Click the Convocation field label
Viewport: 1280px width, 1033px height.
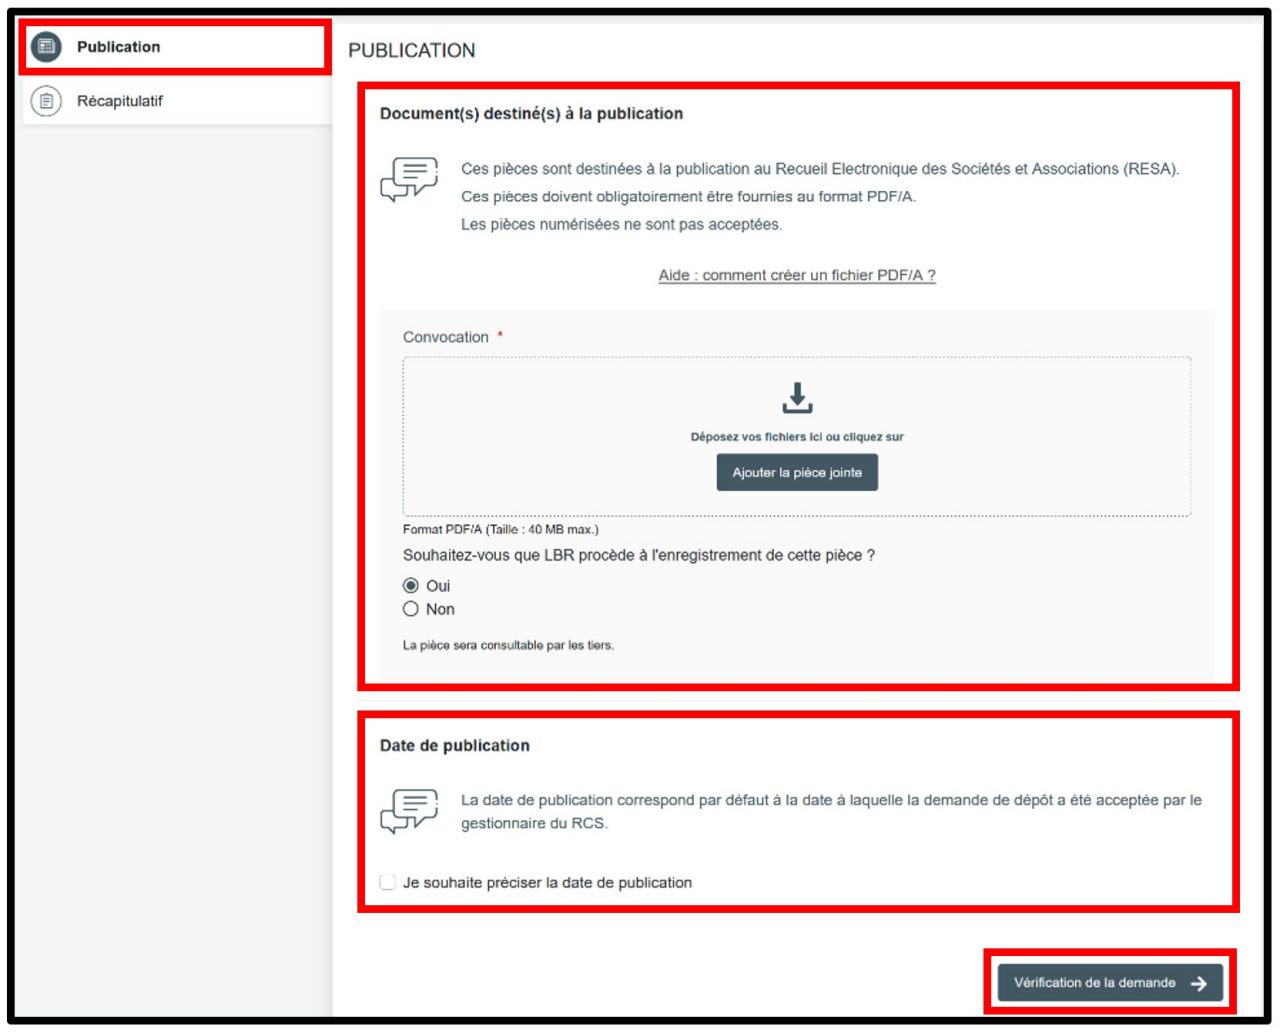pyautogui.click(x=446, y=337)
